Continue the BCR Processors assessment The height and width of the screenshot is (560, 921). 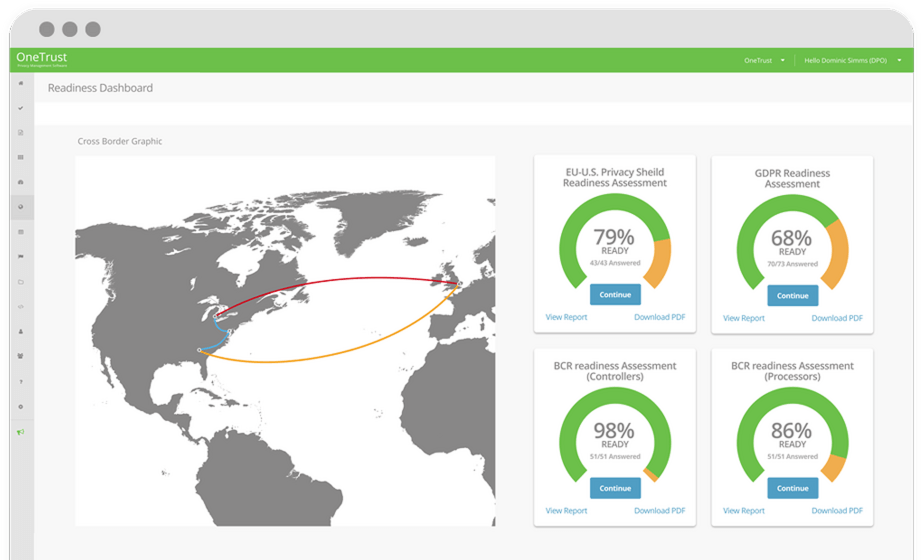[x=792, y=488]
